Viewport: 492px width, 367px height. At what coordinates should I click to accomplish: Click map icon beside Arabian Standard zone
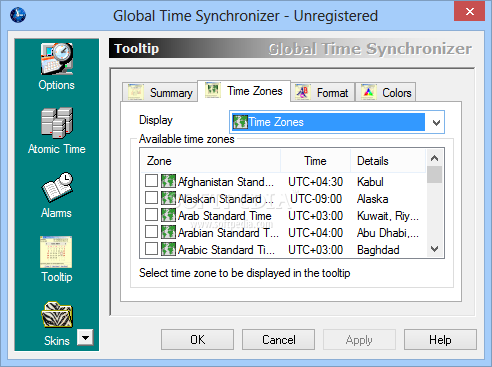click(168, 232)
